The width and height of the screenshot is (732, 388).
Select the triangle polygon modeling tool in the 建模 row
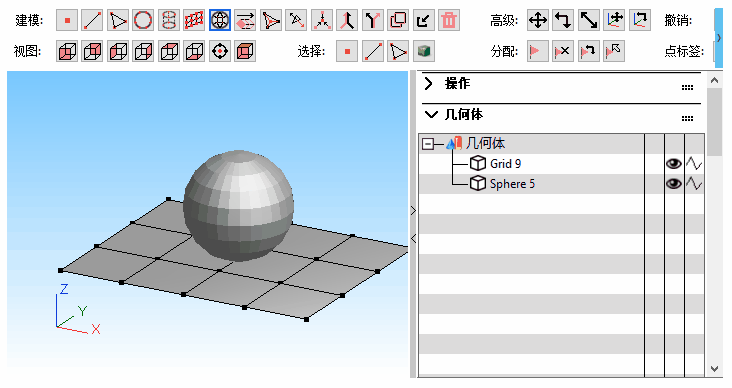click(x=118, y=20)
